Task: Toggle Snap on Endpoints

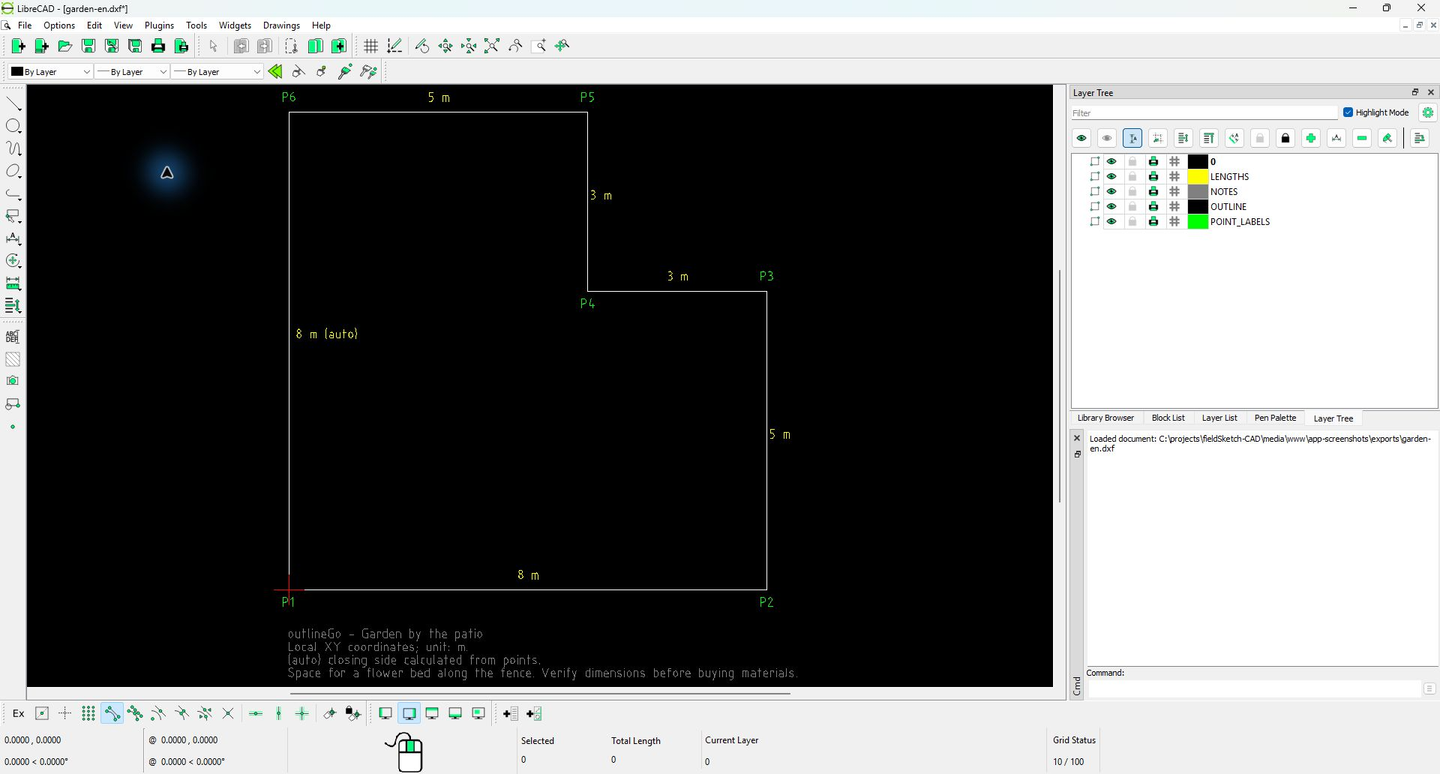Action: (112, 714)
